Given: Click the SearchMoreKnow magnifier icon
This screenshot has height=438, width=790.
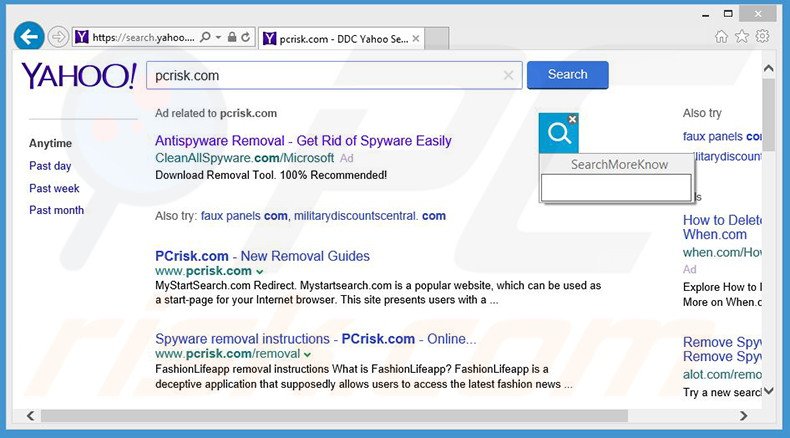Looking at the screenshot, I should coord(558,134).
